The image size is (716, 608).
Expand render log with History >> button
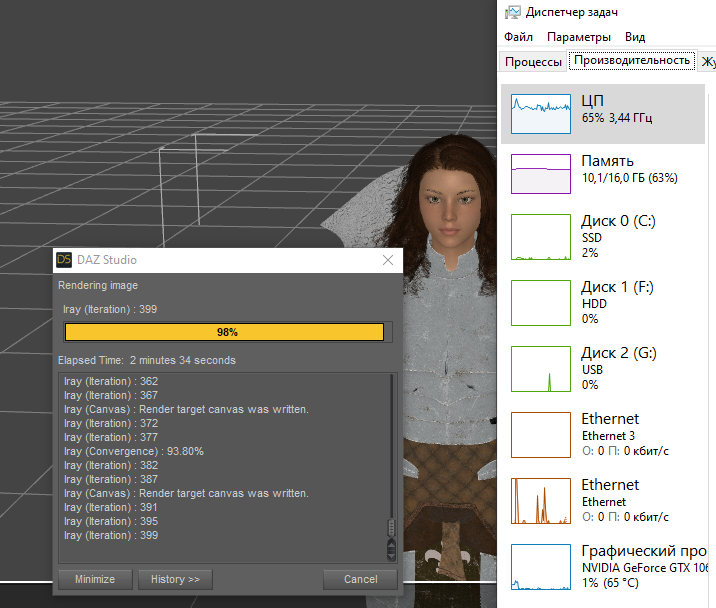175,579
